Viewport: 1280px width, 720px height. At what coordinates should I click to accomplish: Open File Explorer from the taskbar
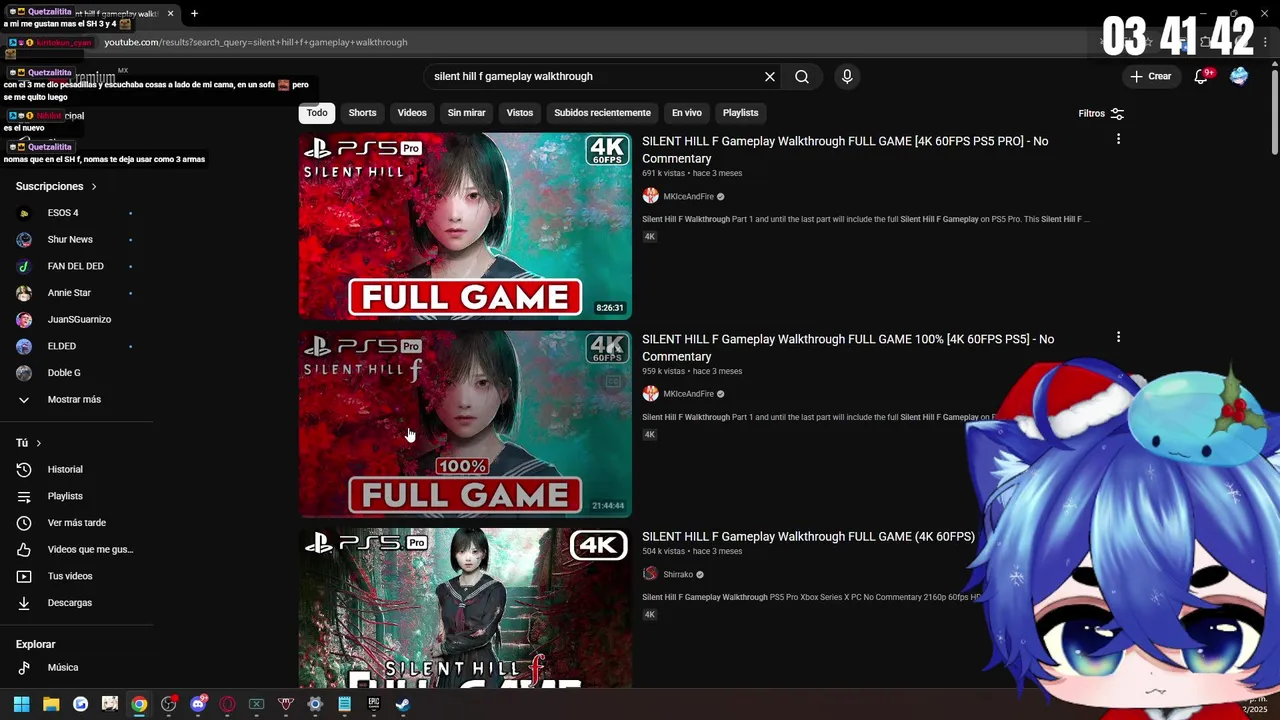[x=51, y=704]
